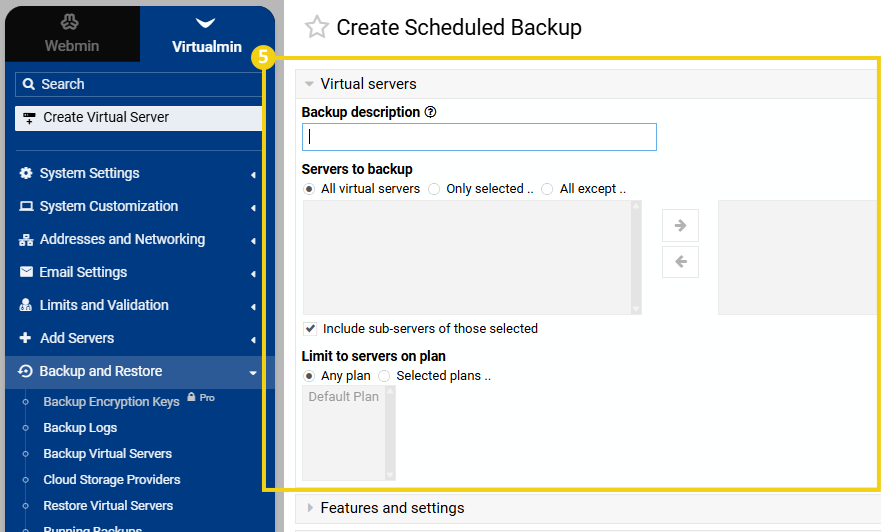881x532 pixels.
Task: Click the help icon next to Backup description
Action: pos(430,113)
